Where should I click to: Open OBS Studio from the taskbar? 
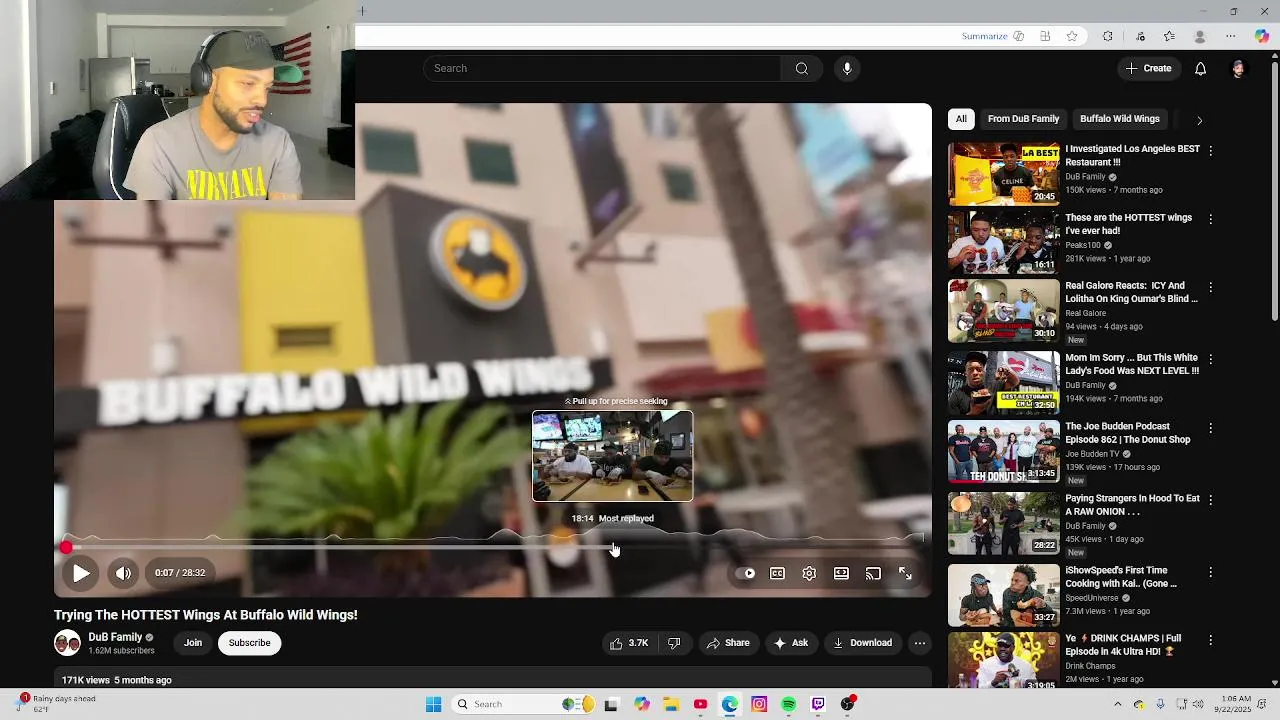[848, 704]
